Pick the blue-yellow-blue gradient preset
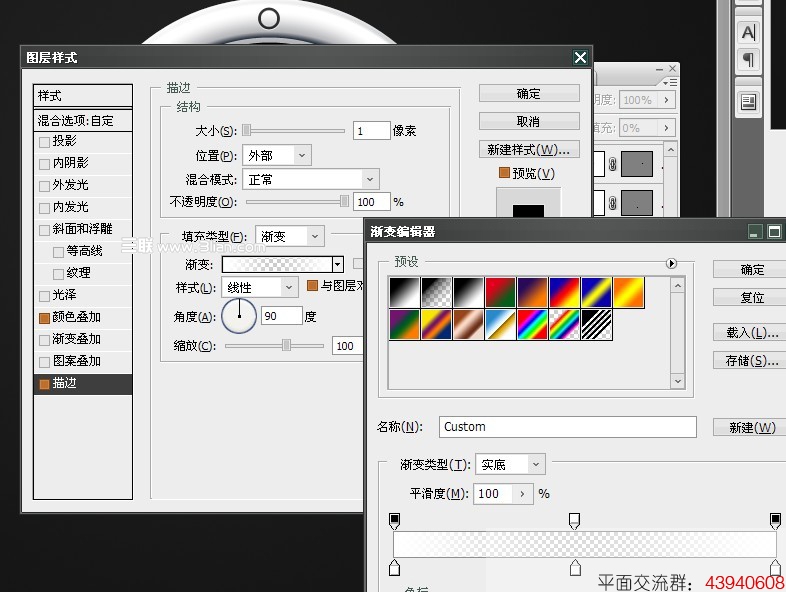The width and height of the screenshot is (786, 592). (x=597, y=292)
